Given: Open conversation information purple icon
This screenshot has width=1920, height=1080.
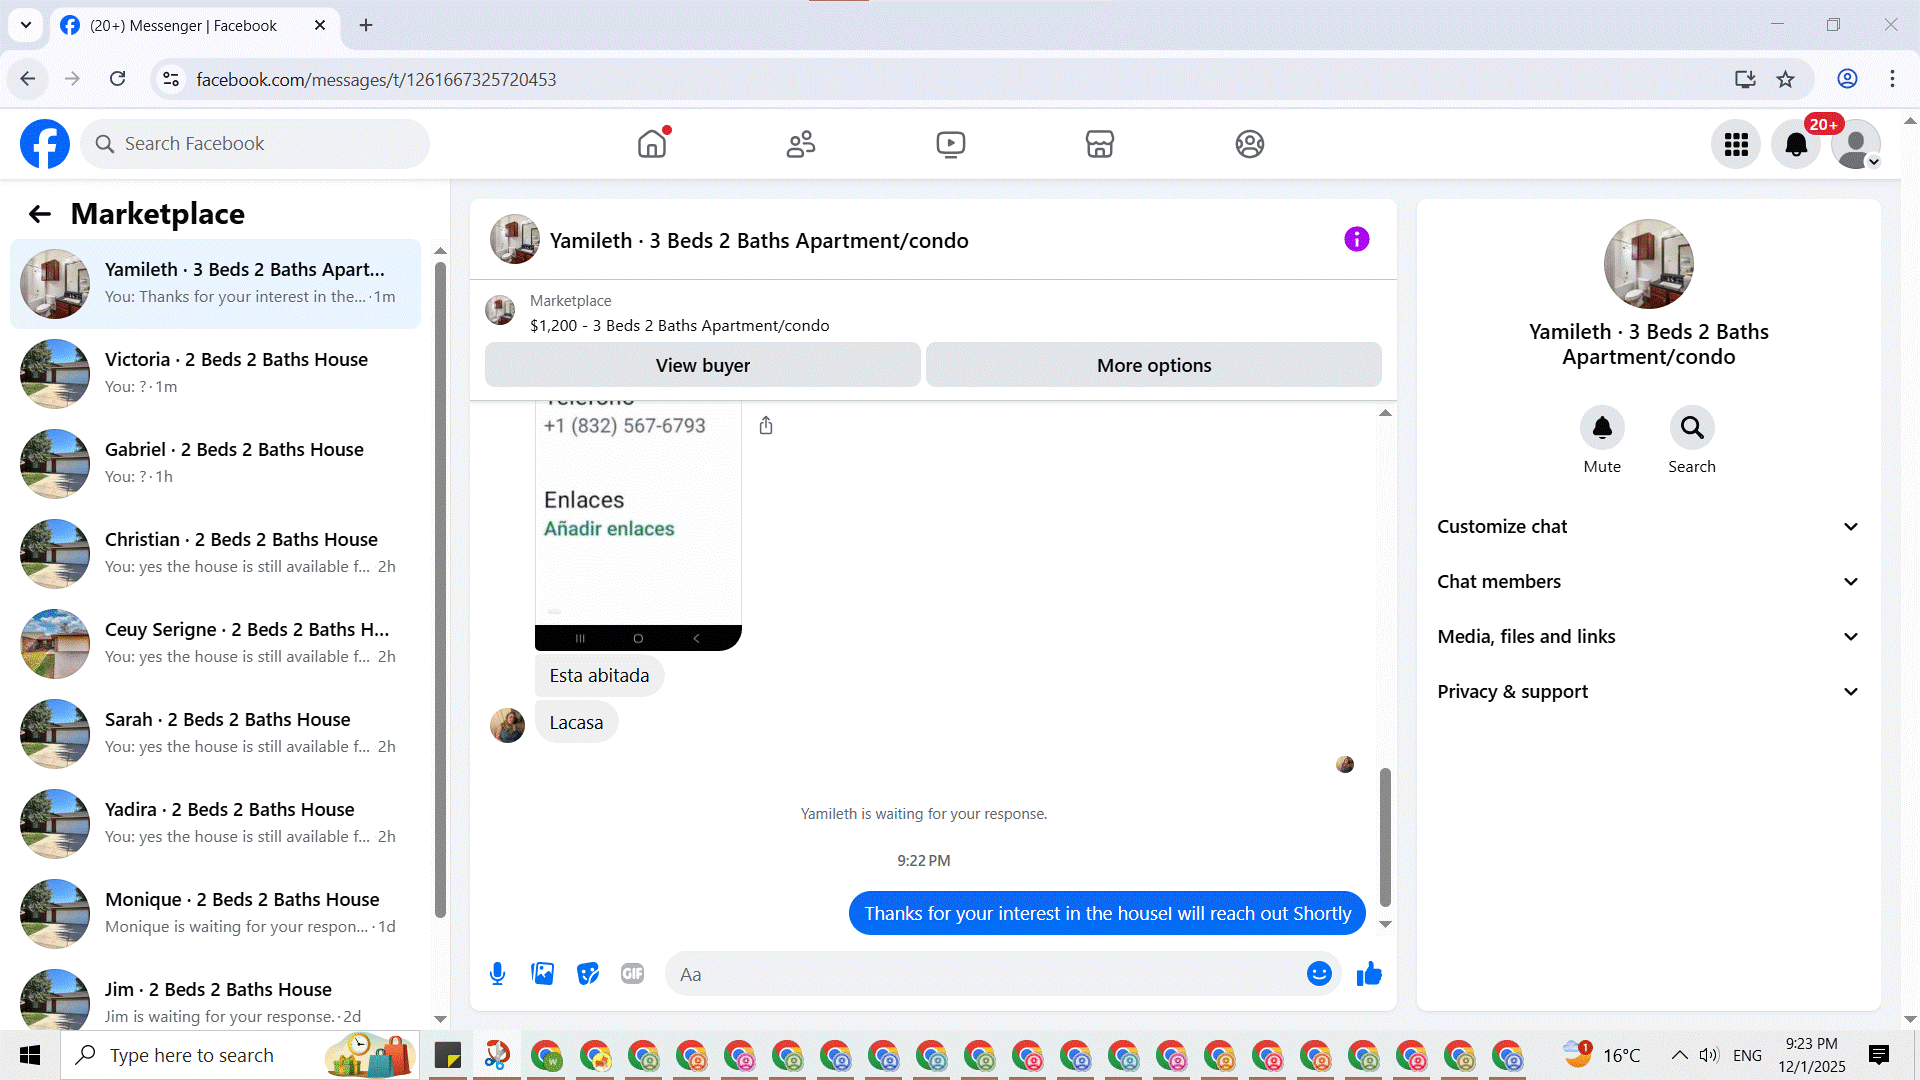Looking at the screenshot, I should pos(1357,239).
